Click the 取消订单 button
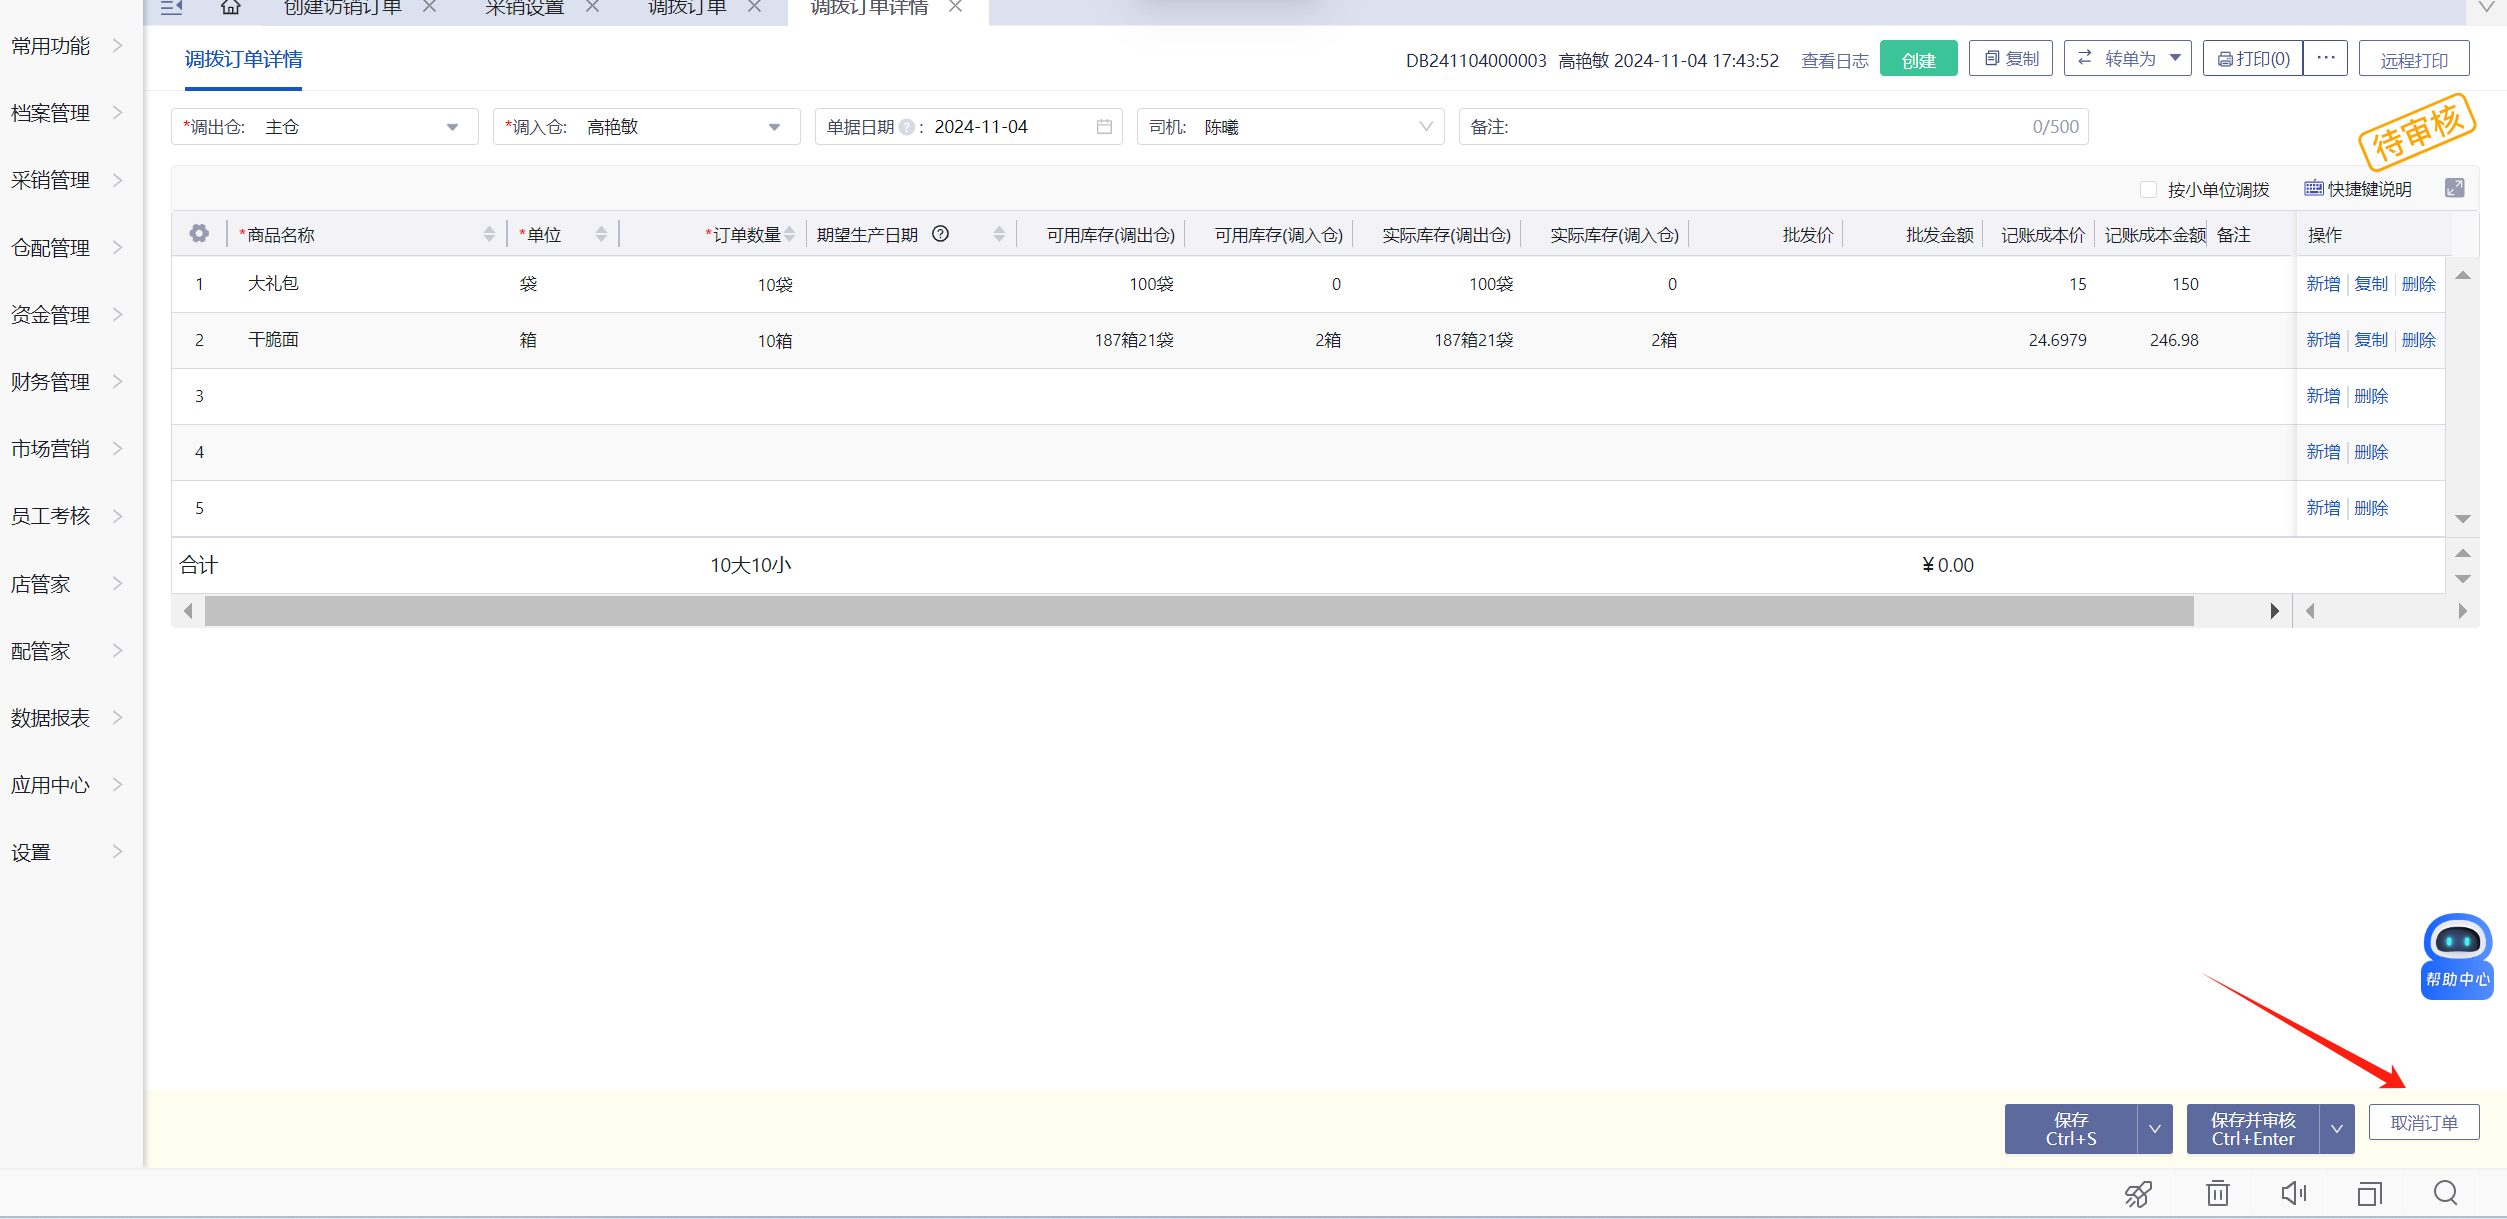The width and height of the screenshot is (2507, 1219). [x=2423, y=1123]
